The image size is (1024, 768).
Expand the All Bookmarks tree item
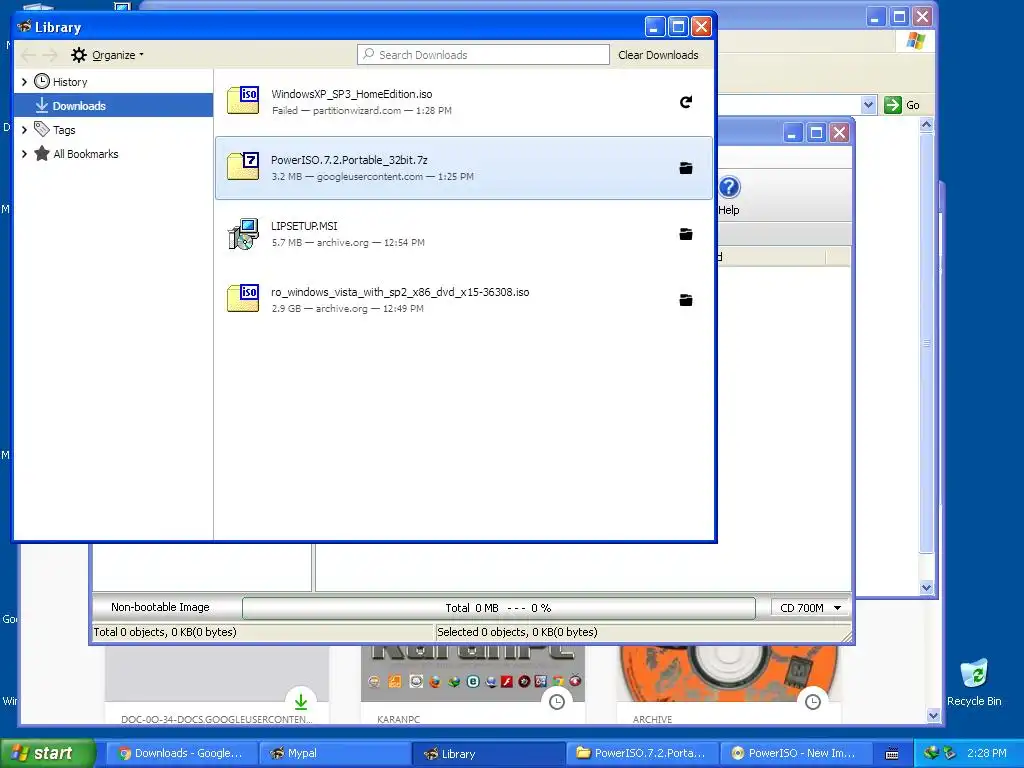(x=24, y=154)
